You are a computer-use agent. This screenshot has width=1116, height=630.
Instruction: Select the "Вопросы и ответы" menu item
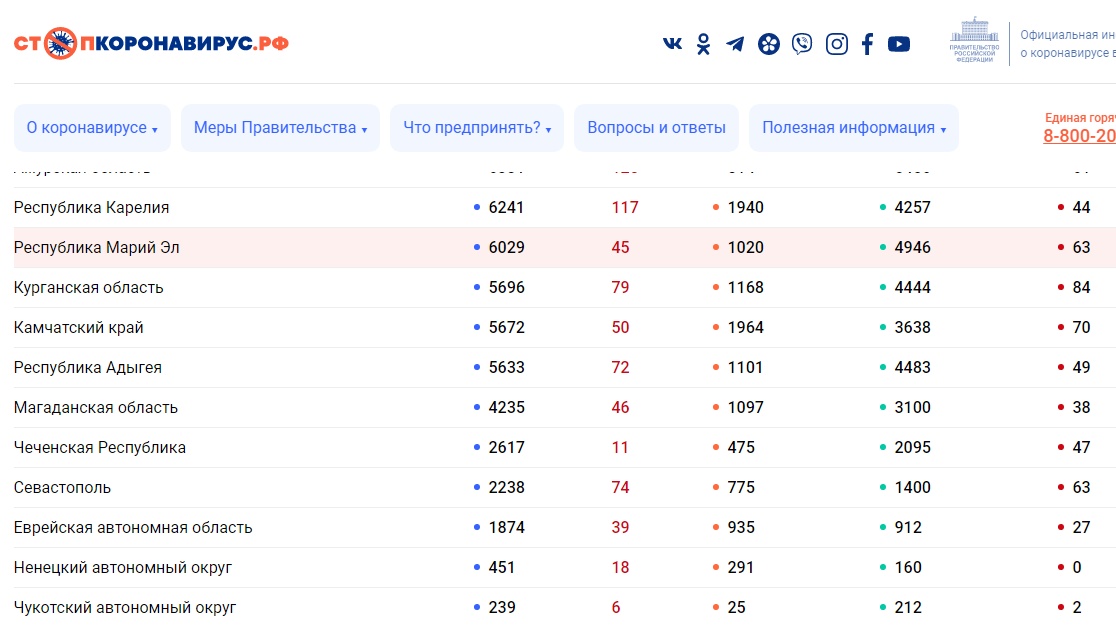(656, 128)
